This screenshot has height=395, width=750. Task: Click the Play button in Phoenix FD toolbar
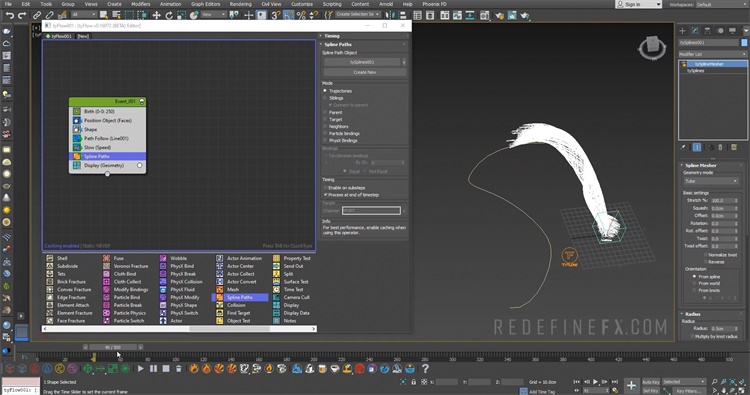click(141, 369)
